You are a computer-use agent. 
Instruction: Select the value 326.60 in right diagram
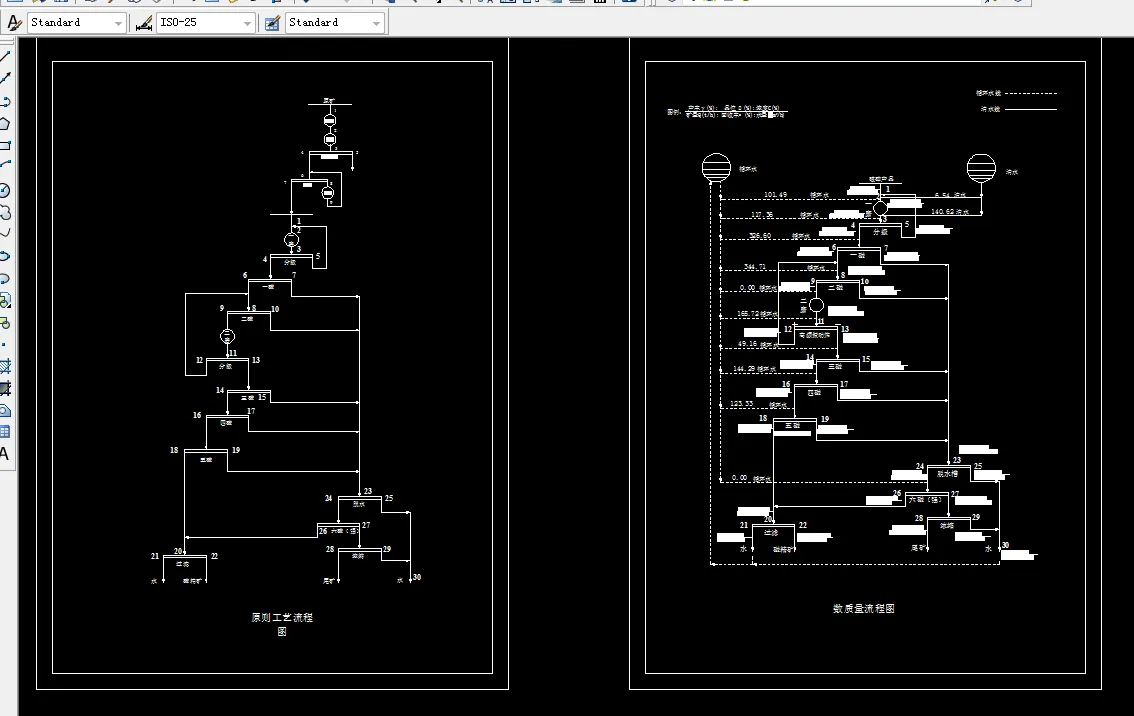[760, 236]
